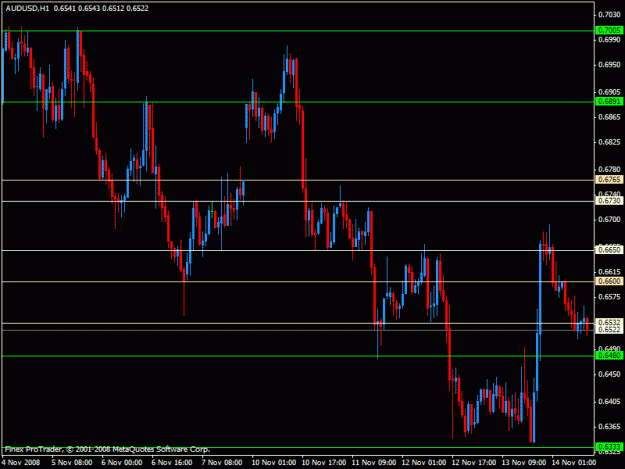625x469 pixels.
Task: Click the 0.6905 value on price scale
Action: (609, 92)
